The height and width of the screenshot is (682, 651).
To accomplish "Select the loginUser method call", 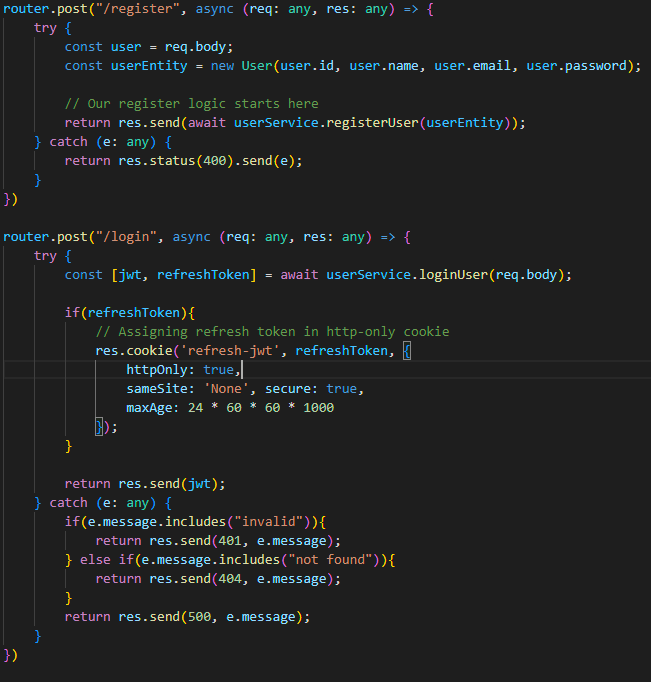I will pyautogui.click(x=453, y=275).
